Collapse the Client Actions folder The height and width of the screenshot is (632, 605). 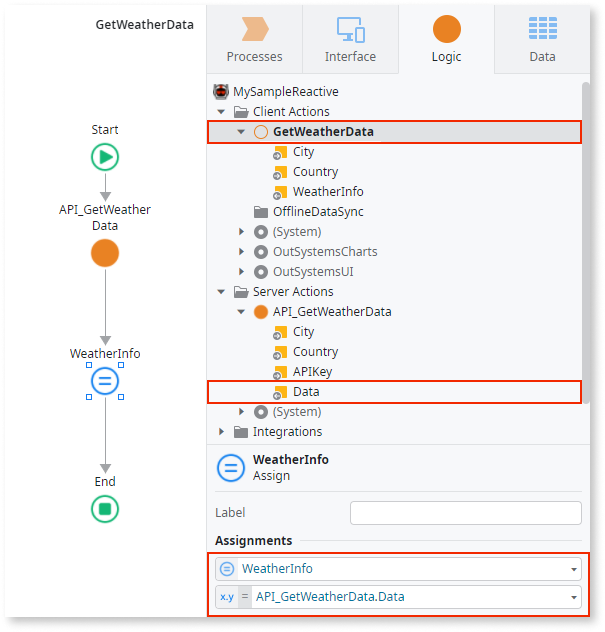pos(221,112)
